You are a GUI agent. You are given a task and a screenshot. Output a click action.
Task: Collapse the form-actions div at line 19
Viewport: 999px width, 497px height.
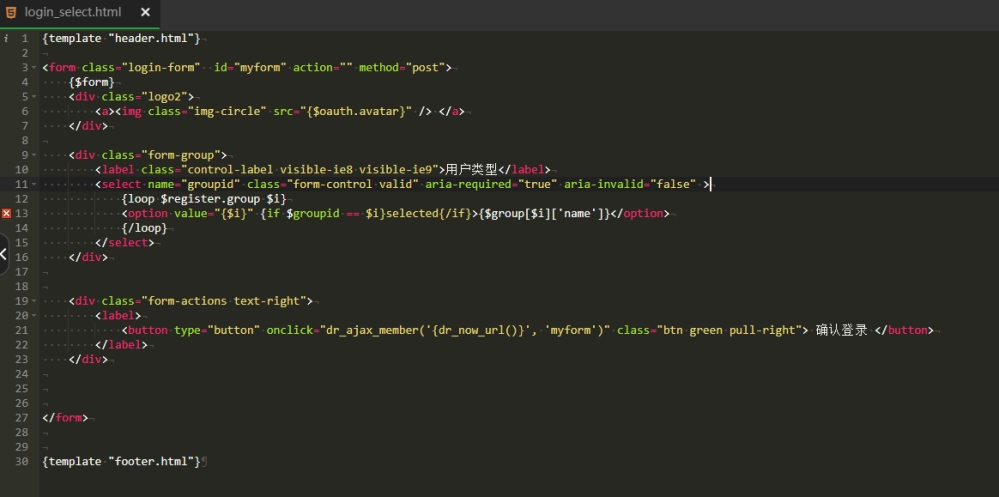35,301
